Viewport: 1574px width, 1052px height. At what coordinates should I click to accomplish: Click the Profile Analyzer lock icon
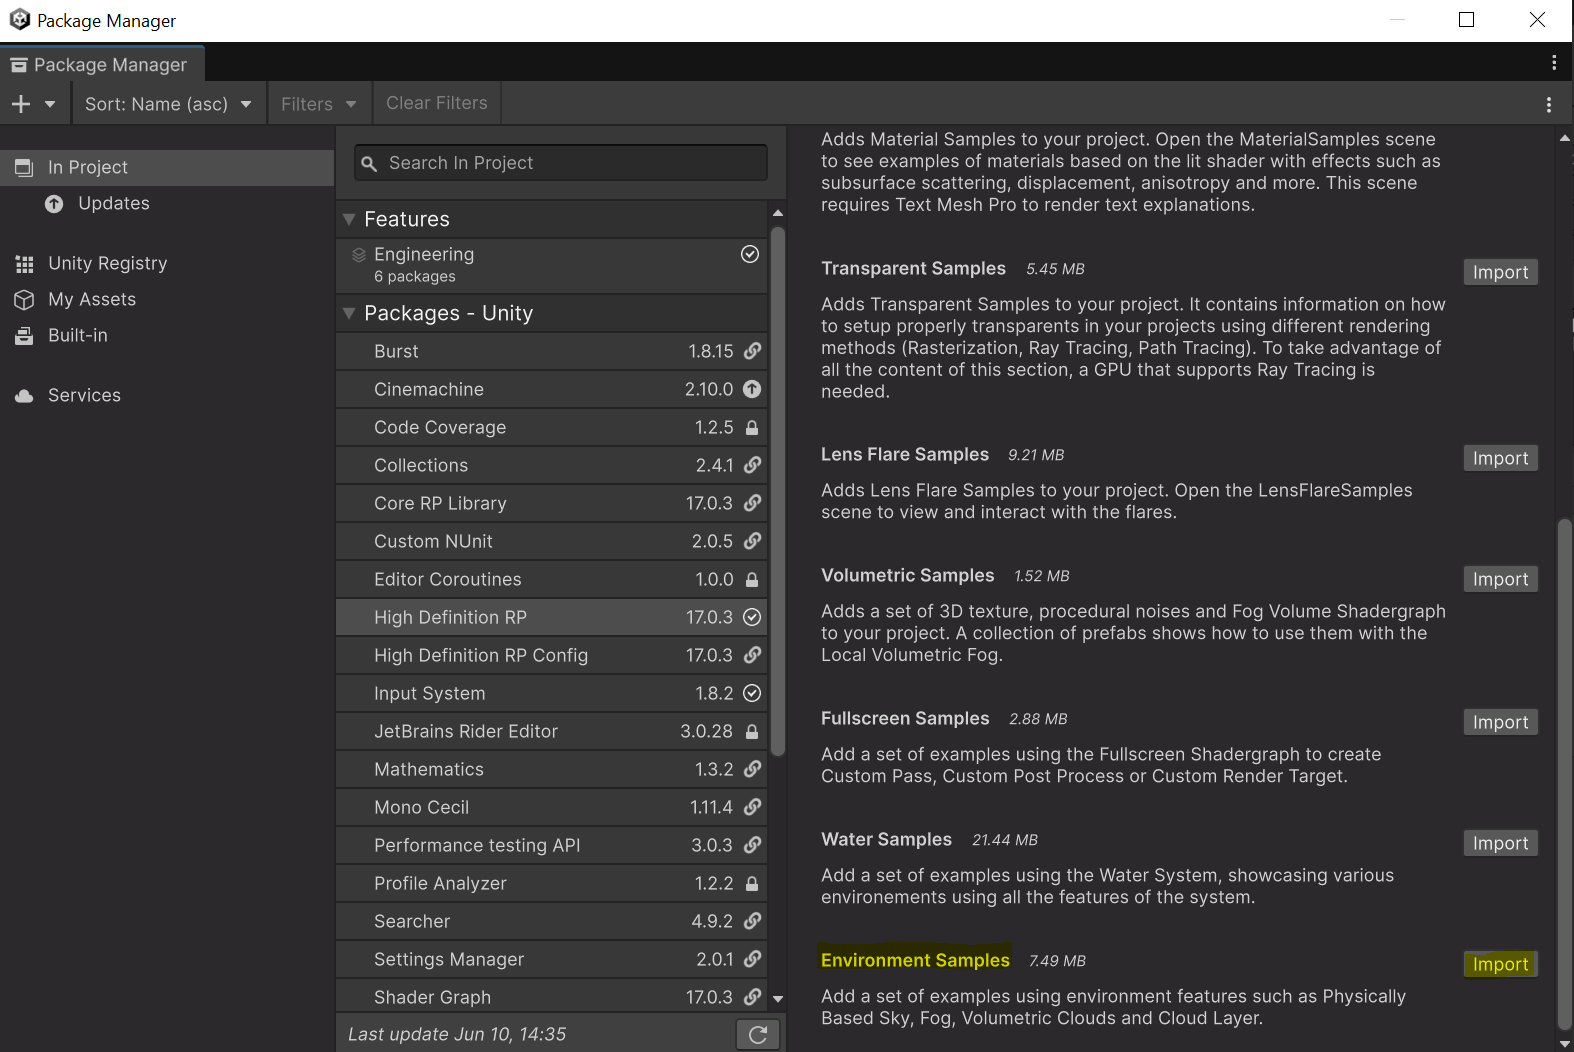[x=752, y=883]
